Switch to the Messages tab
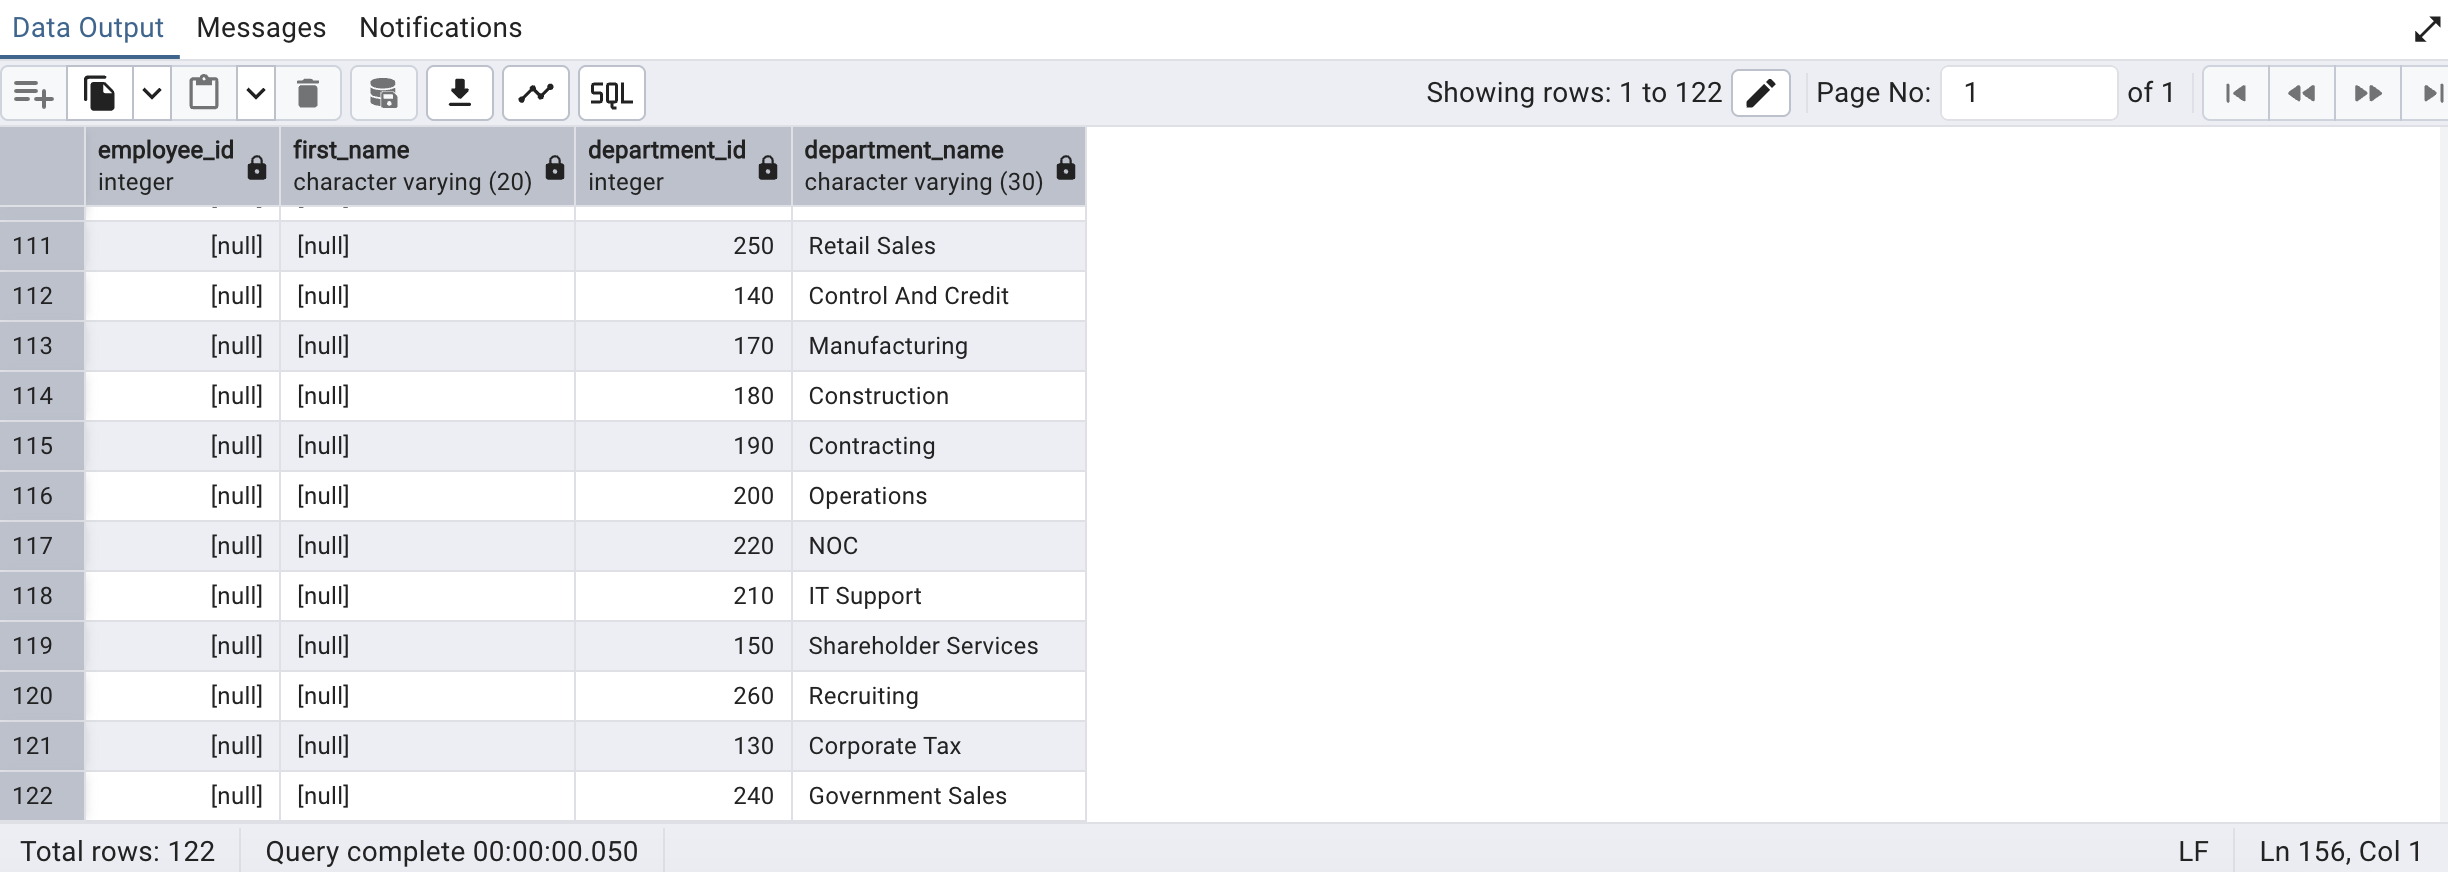This screenshot has width=2448, height=872. click(261, 28)
